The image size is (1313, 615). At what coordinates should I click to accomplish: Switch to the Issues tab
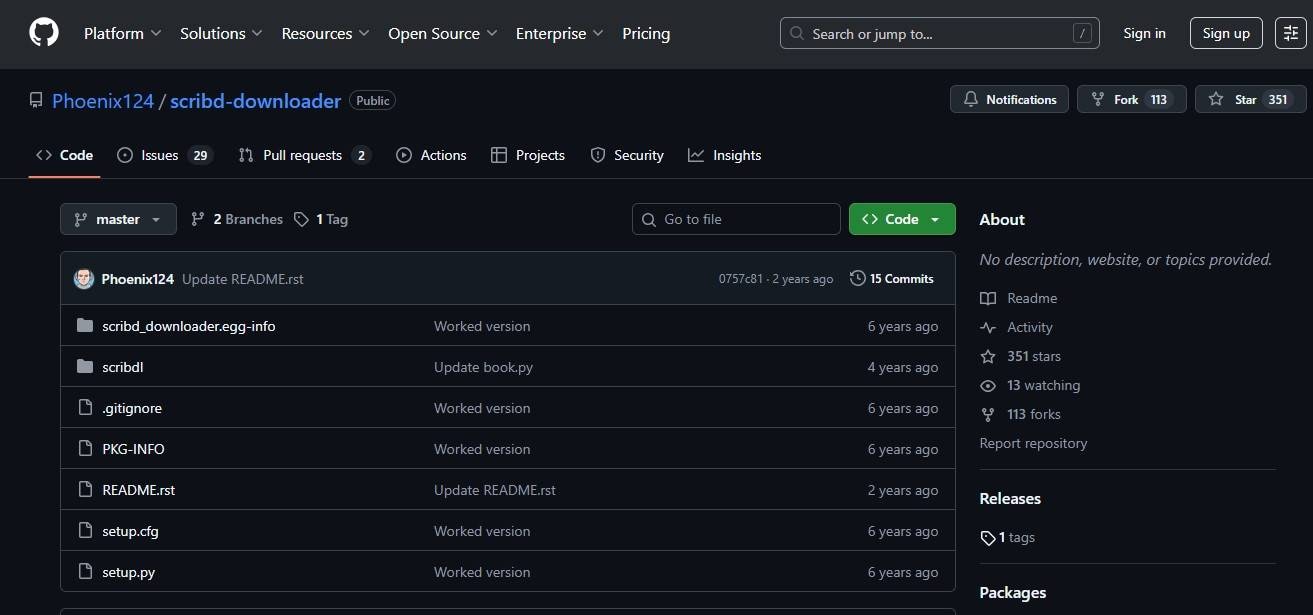point(165,155)
